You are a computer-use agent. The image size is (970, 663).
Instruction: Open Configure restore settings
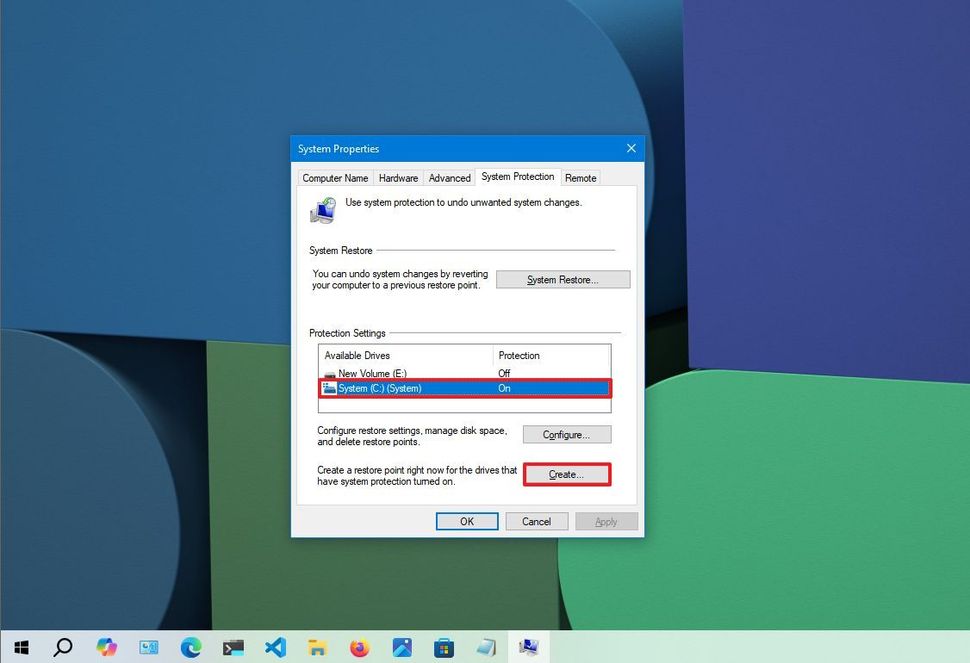(x=566, y=434)
